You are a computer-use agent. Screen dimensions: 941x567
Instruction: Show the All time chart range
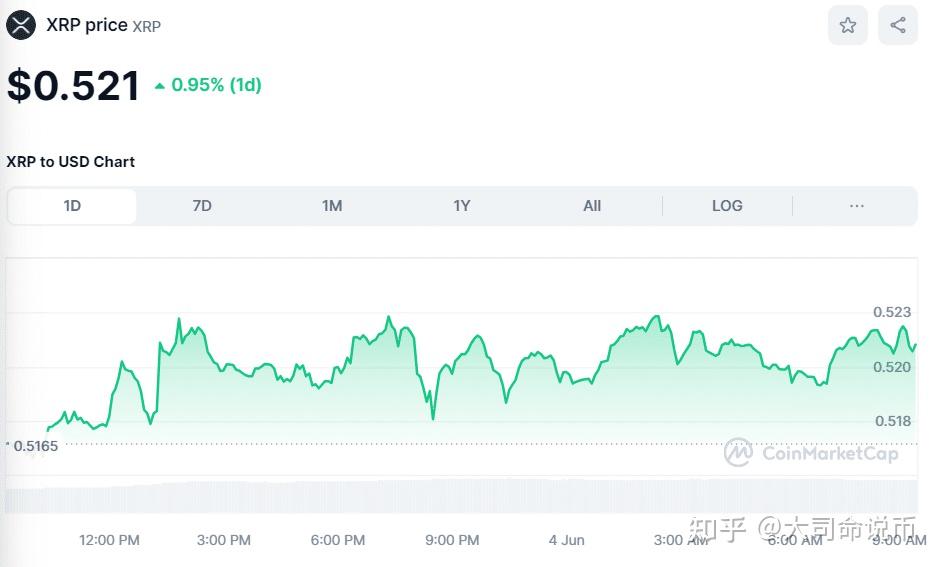point(592,206)
